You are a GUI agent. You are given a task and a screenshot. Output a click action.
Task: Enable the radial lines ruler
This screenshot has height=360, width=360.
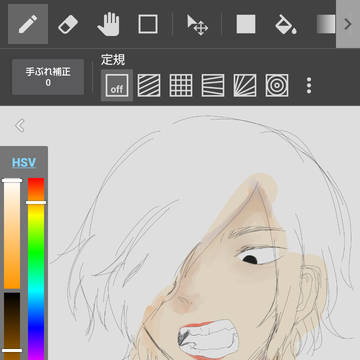pyautogui.click(x=245, y=85)
